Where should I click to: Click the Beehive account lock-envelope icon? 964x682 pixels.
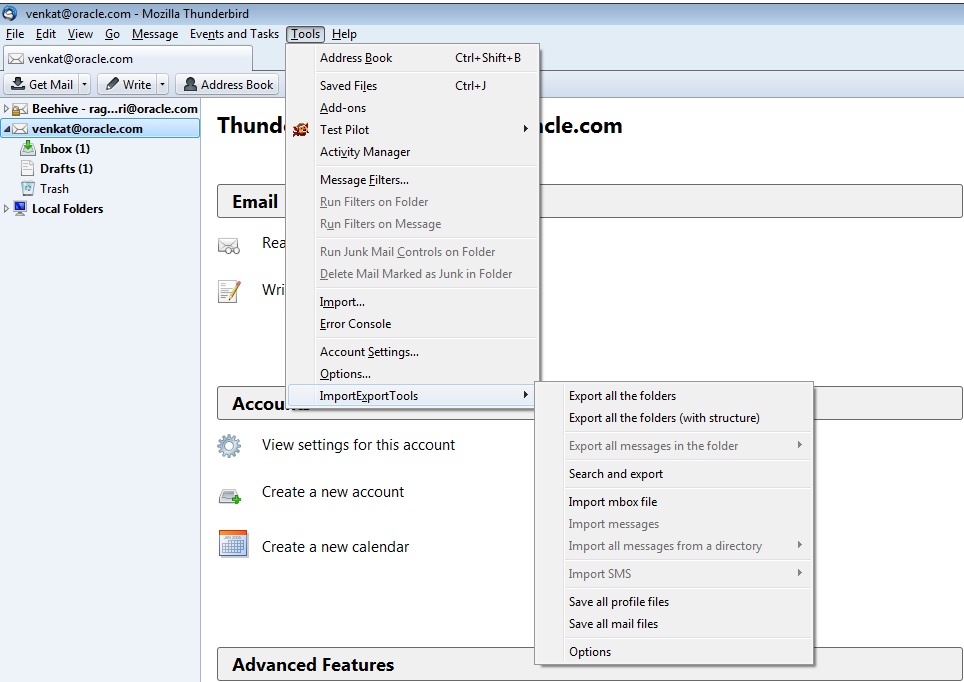(x=20, y=109)
